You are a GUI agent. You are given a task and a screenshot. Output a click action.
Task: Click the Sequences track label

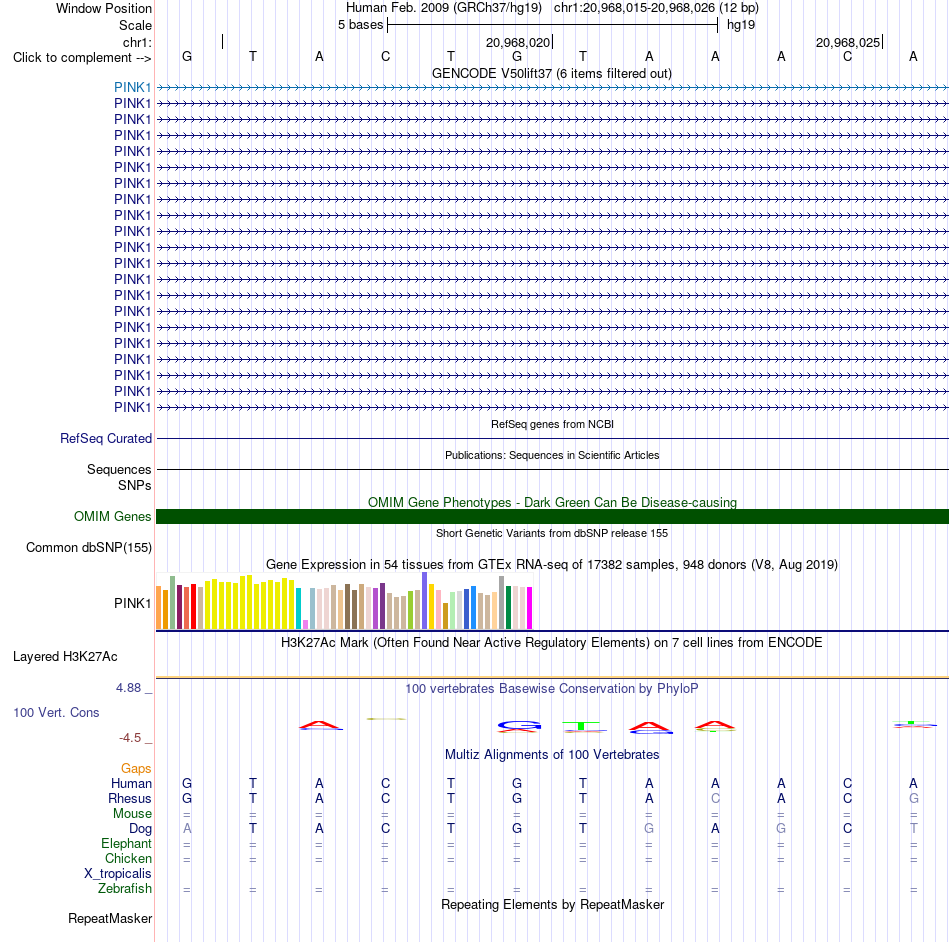(x=119, y=469)
